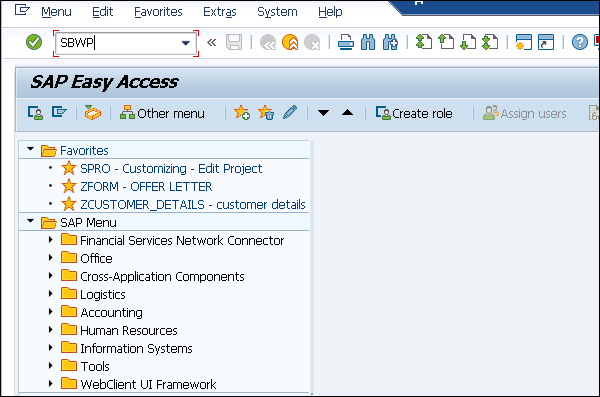This screenshot has width=600, height=397.
Task: Click the blue Help question mark icon
Action: point(580,42)
